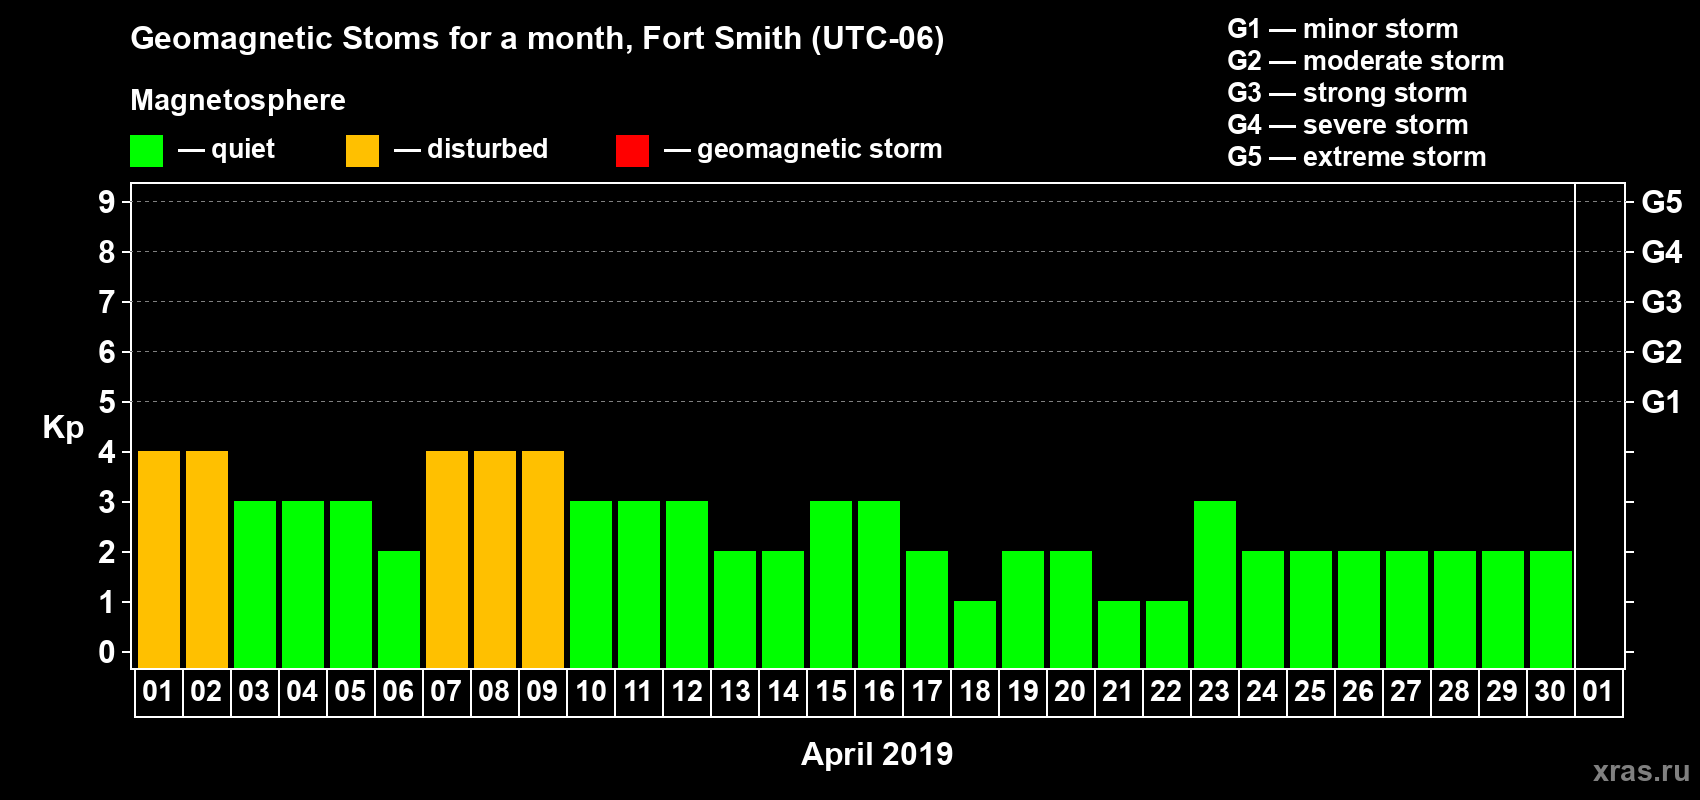Click the right axis label G4
This screenshot has height=800, width=1700.
(x=1662, y=252)
